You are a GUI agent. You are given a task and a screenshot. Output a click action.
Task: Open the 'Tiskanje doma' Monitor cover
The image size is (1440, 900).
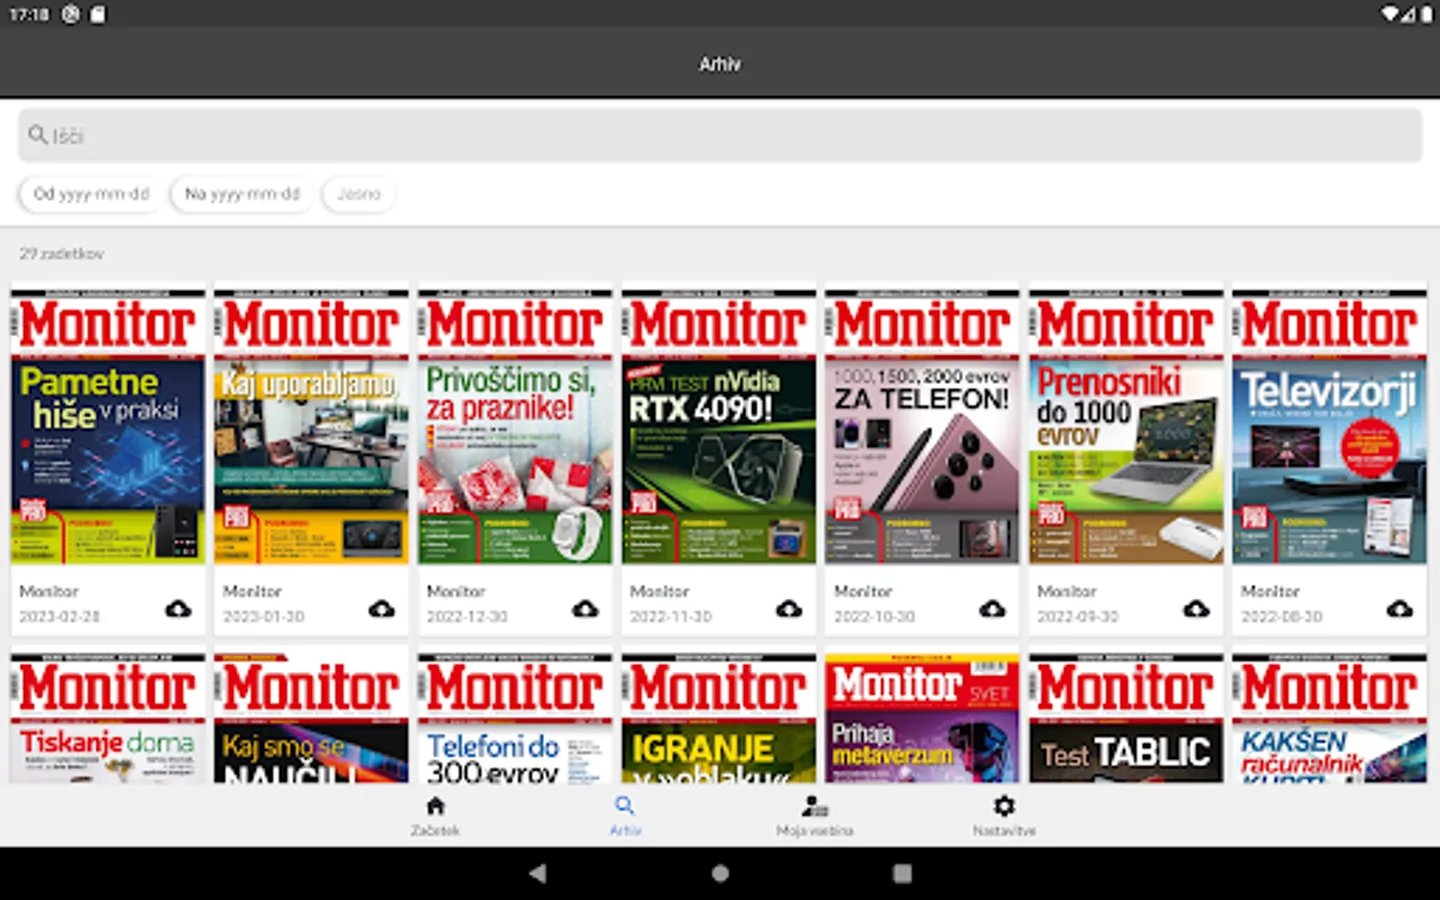click(x=108, y=718)
